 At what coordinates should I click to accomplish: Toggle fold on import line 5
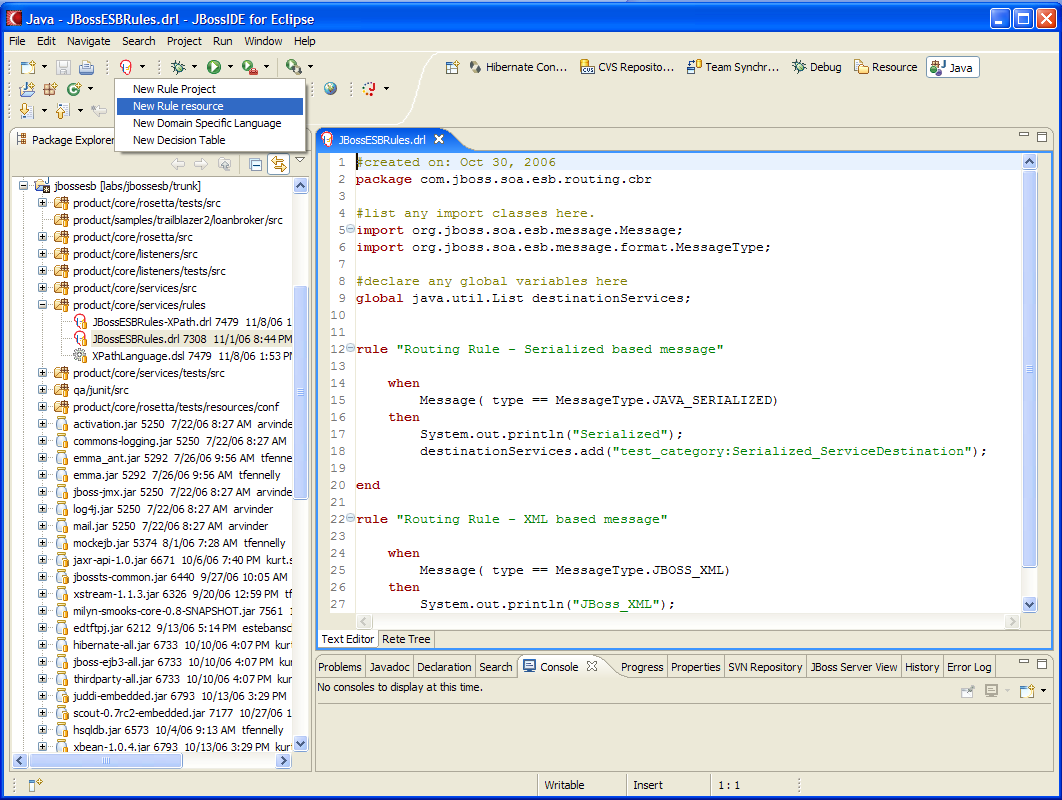350,229
